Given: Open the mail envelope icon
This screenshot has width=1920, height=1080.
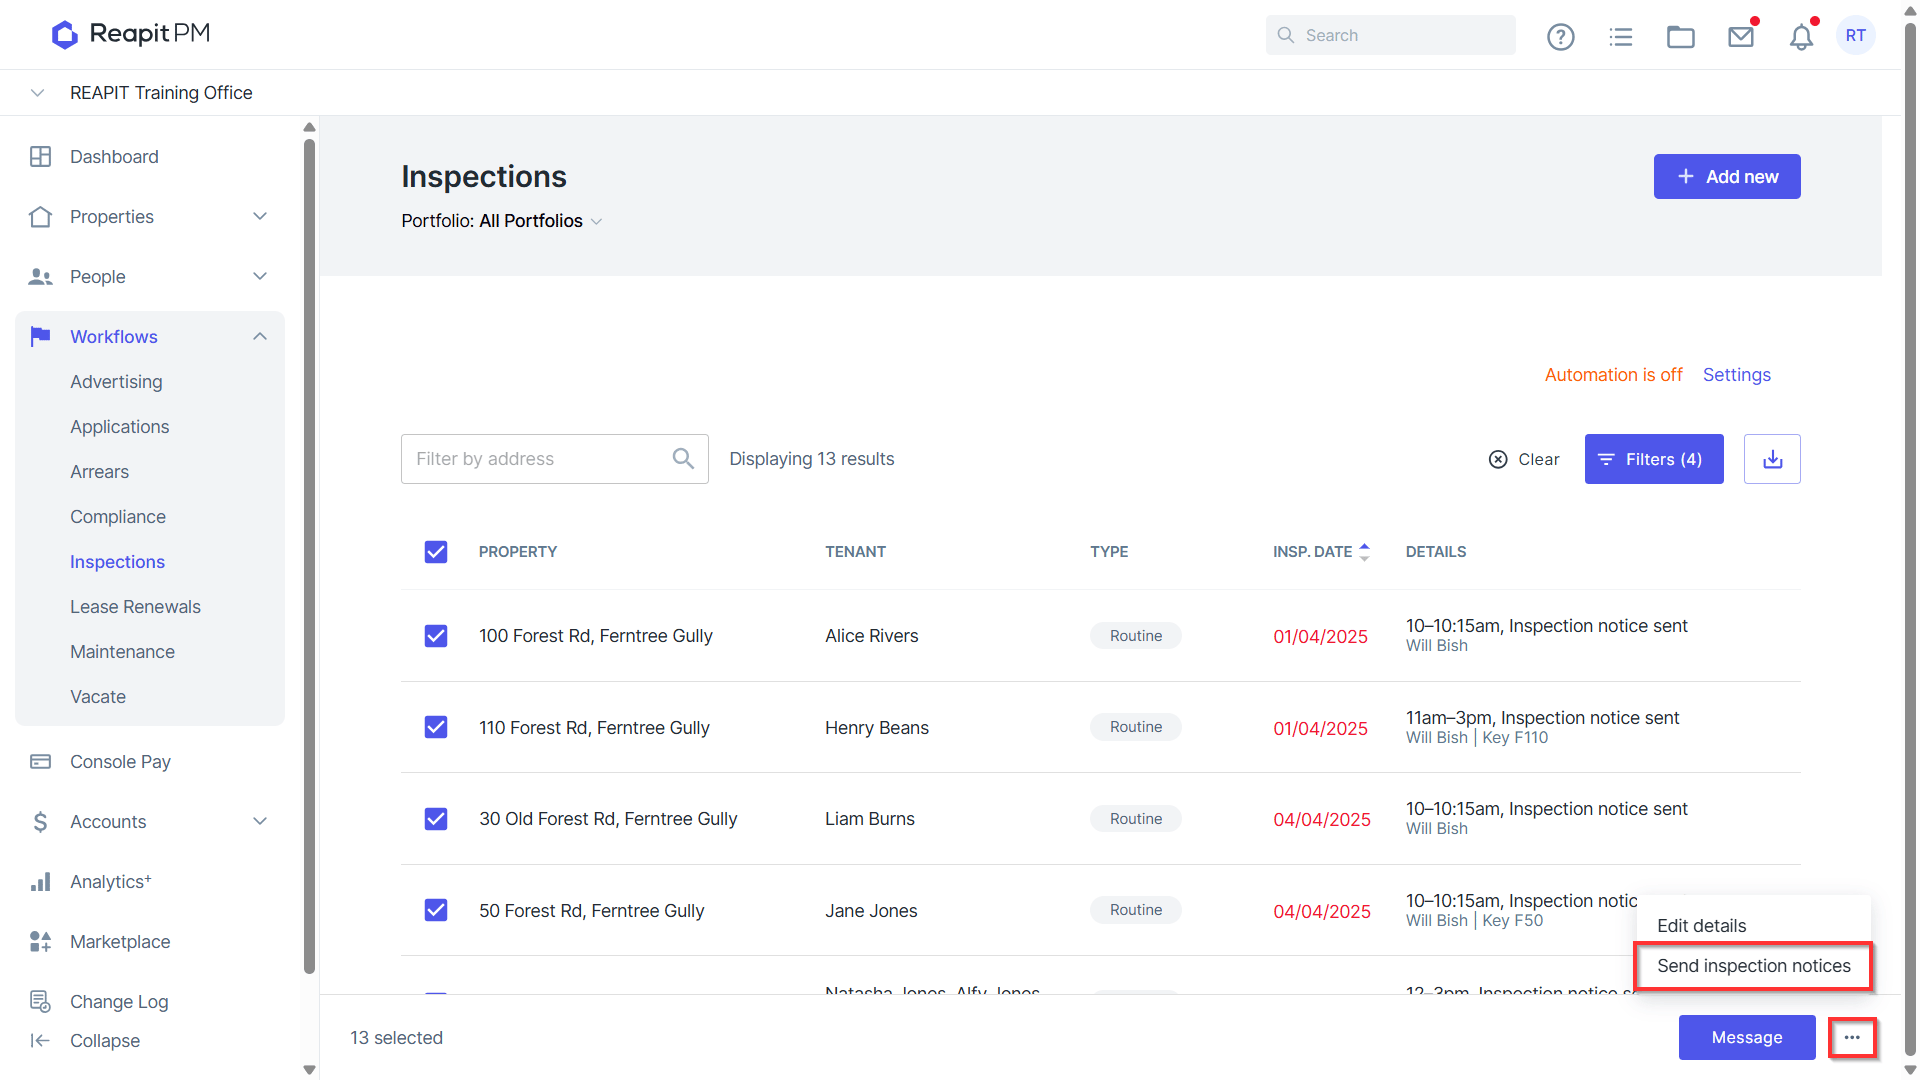Looking at the screenshot, I should click(1741, 37).
